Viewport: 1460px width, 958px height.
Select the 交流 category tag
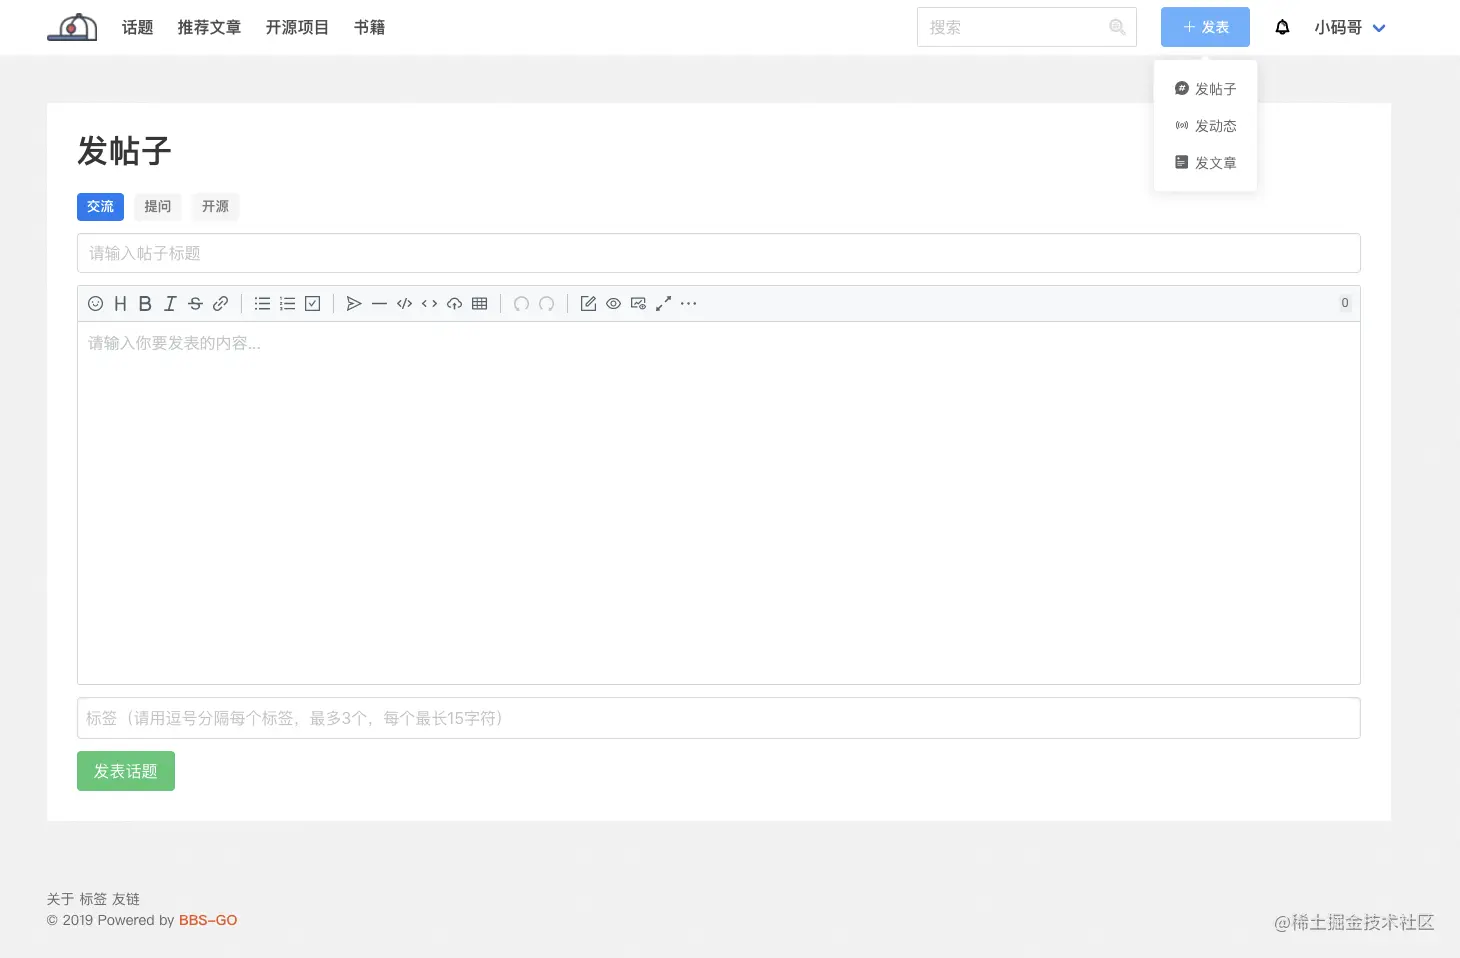(100, 207)
